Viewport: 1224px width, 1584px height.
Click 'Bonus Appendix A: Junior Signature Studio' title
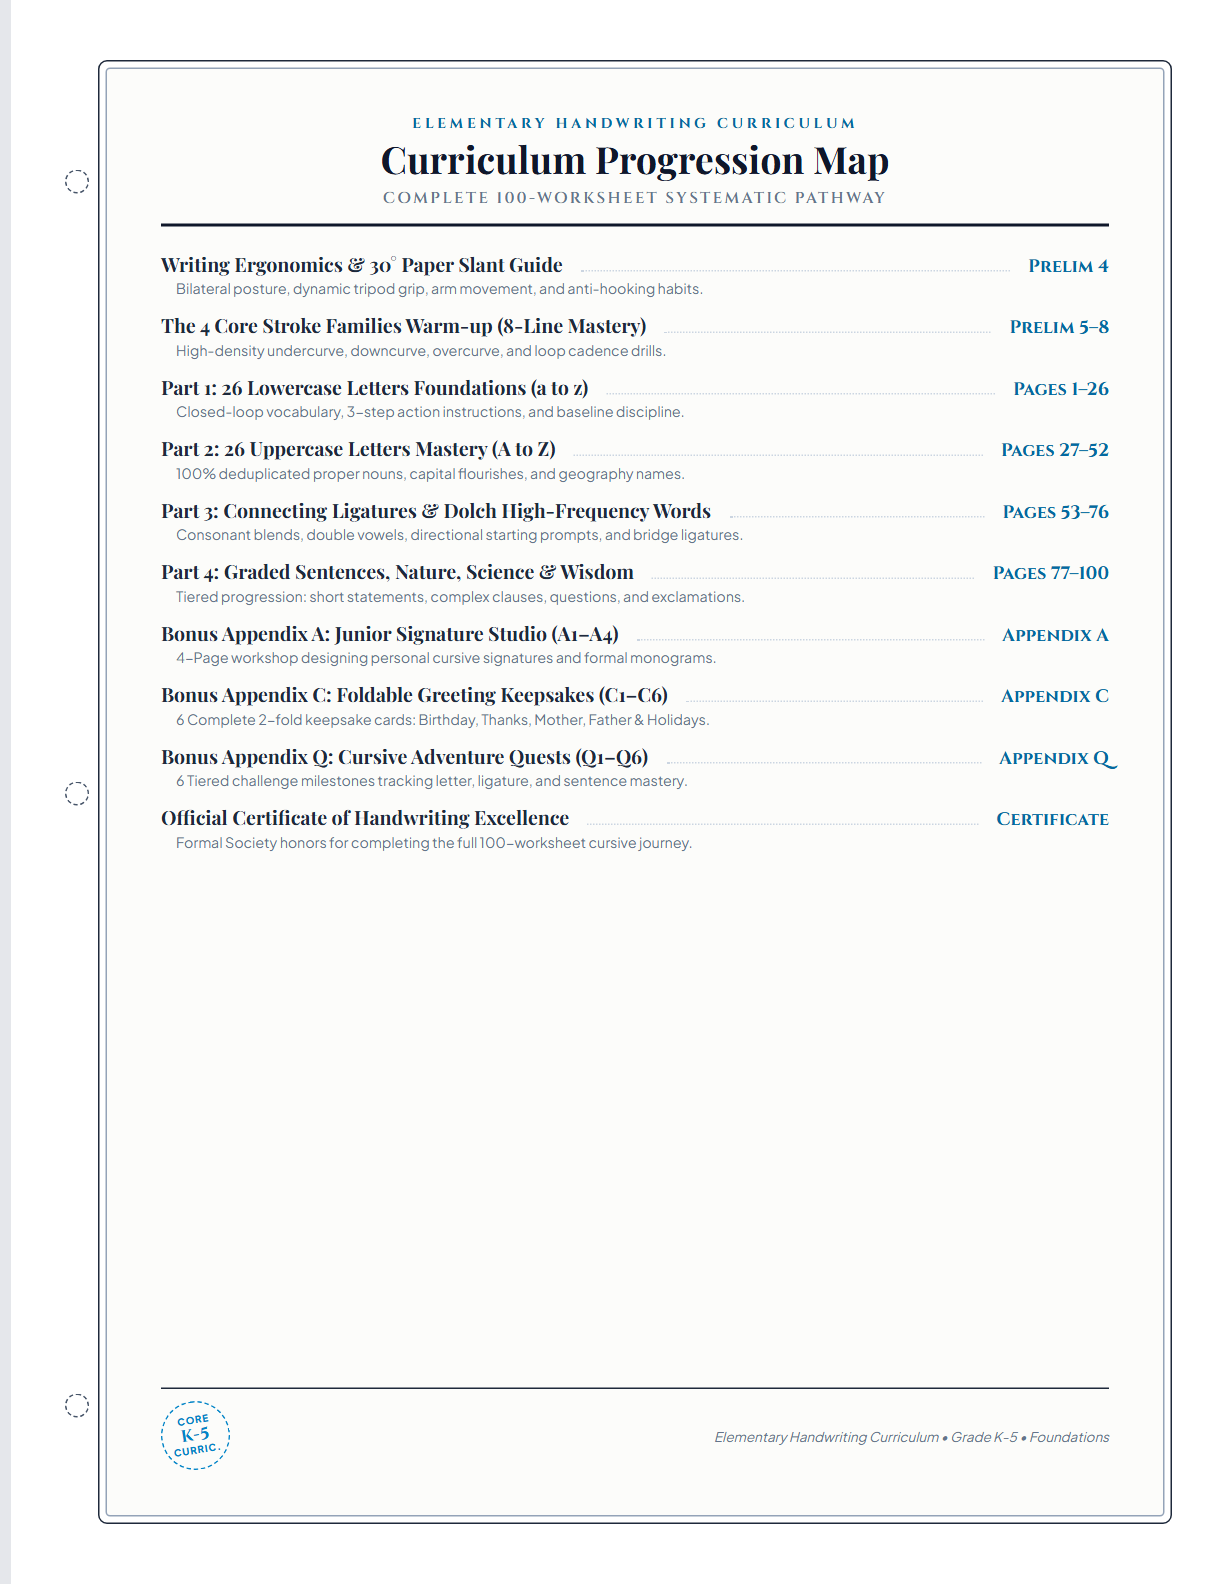390,634
